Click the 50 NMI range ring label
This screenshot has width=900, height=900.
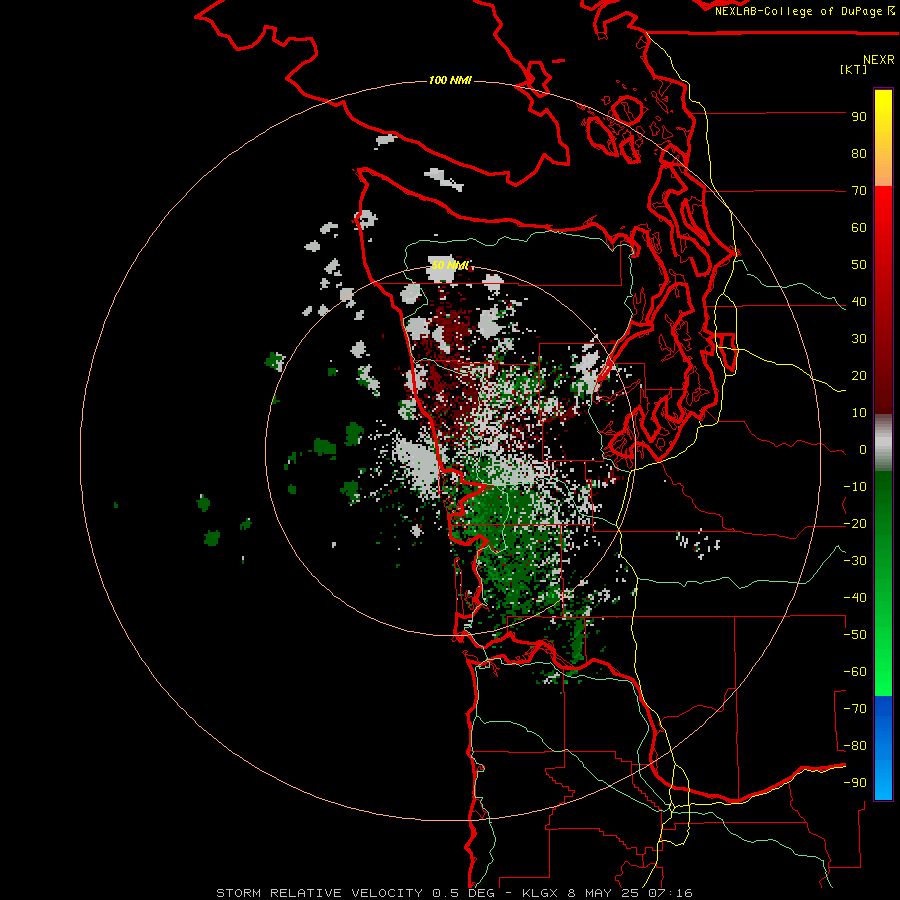(450, 265)
